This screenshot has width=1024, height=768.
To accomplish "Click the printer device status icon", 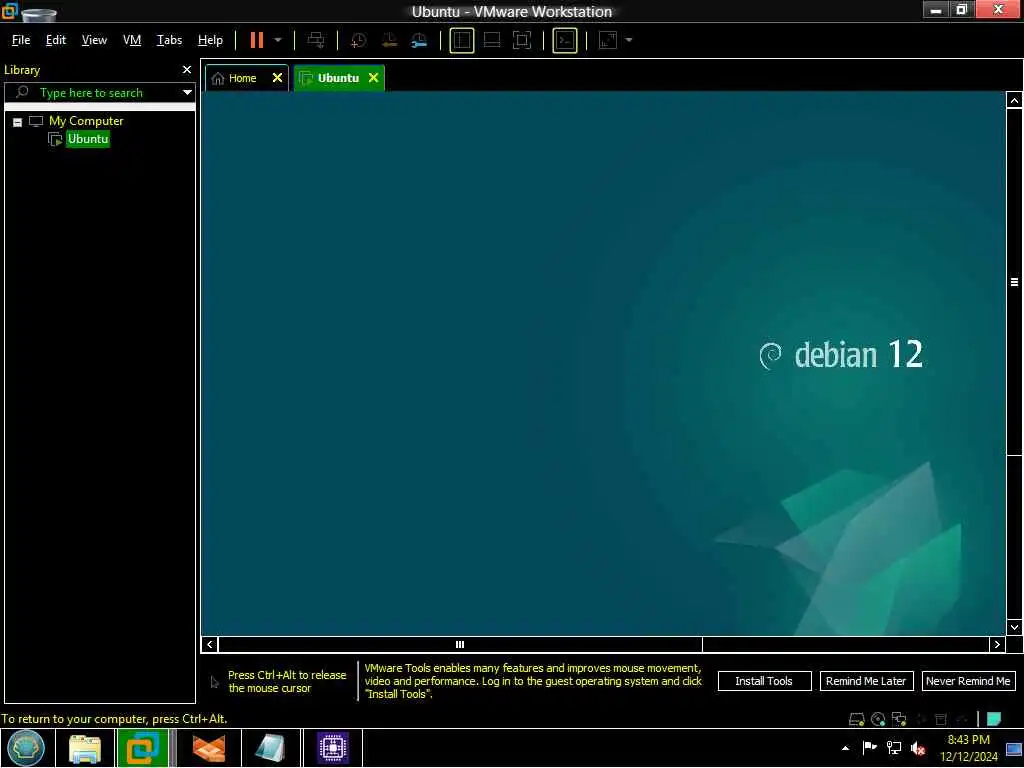I will pos(940,720).
